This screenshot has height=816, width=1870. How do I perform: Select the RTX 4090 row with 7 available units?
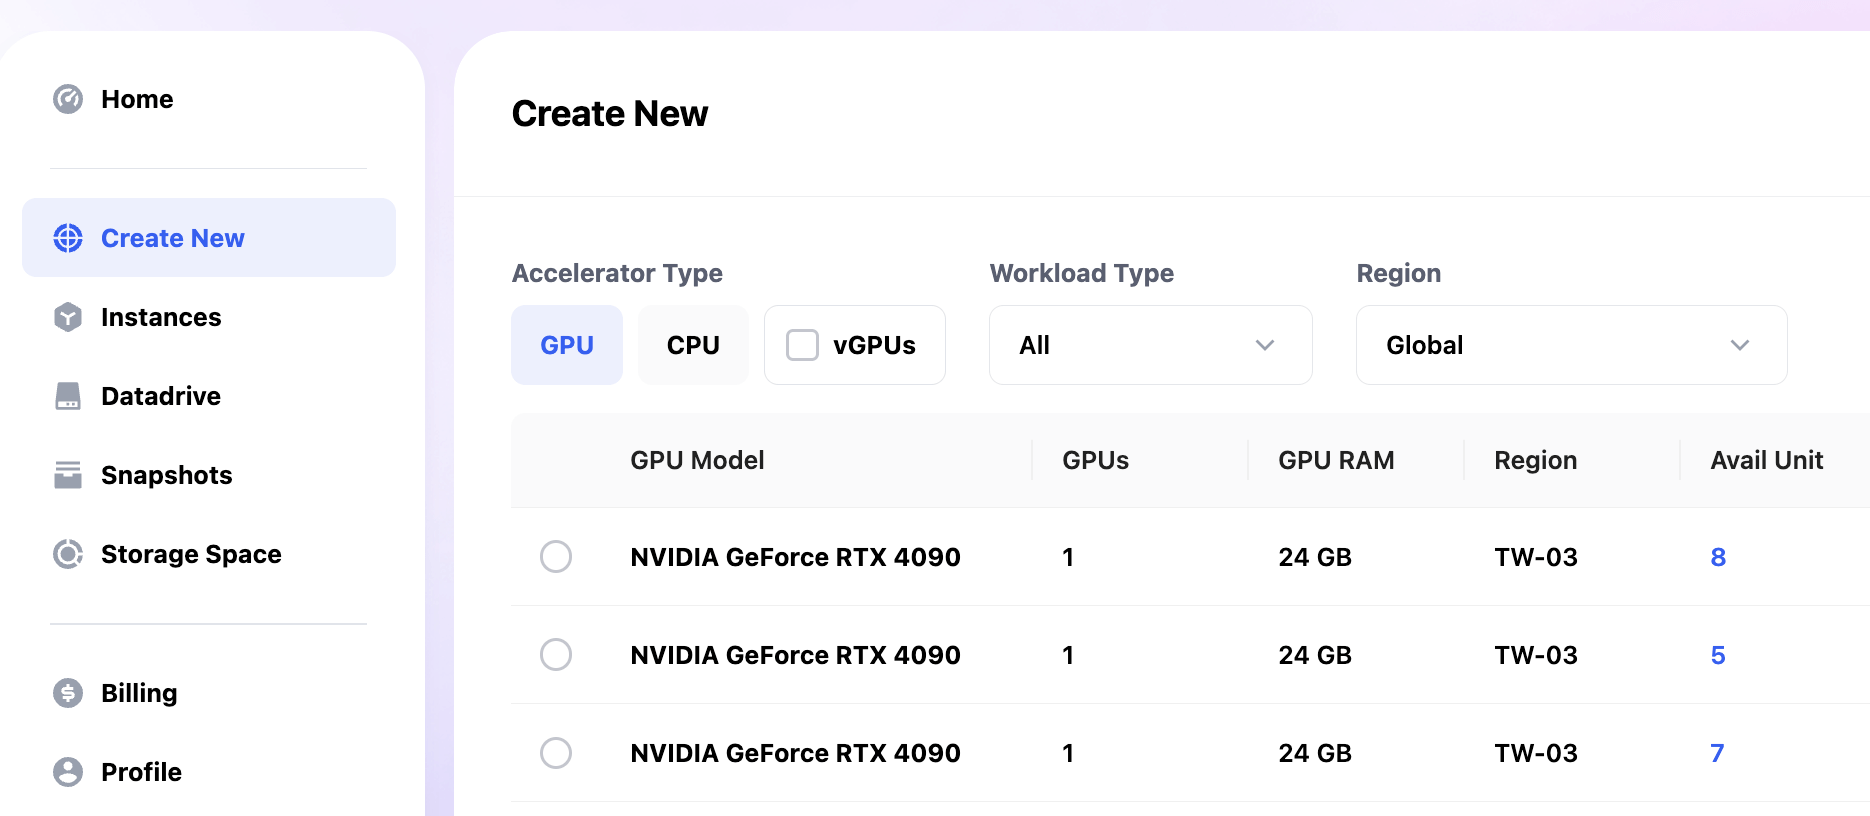tap(556, 753)
